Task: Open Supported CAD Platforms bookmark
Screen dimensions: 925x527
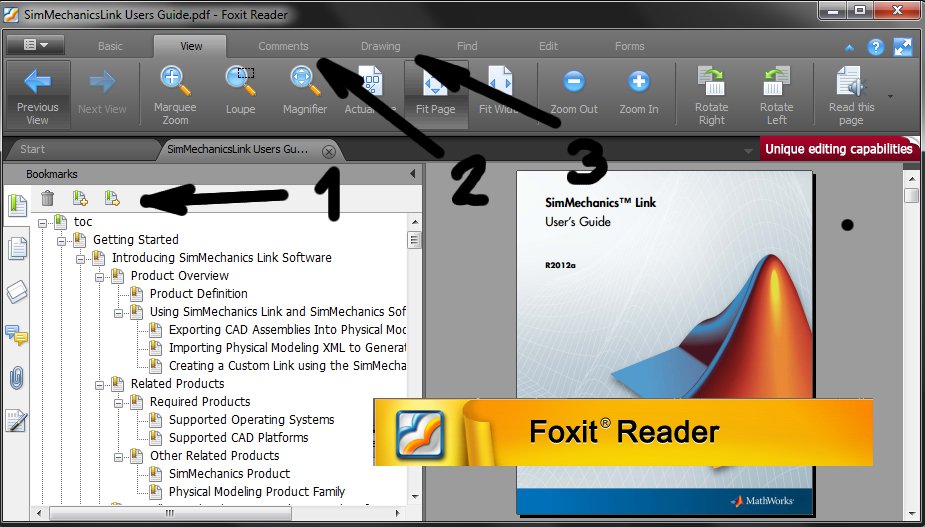Action: [x=238, y=437]
